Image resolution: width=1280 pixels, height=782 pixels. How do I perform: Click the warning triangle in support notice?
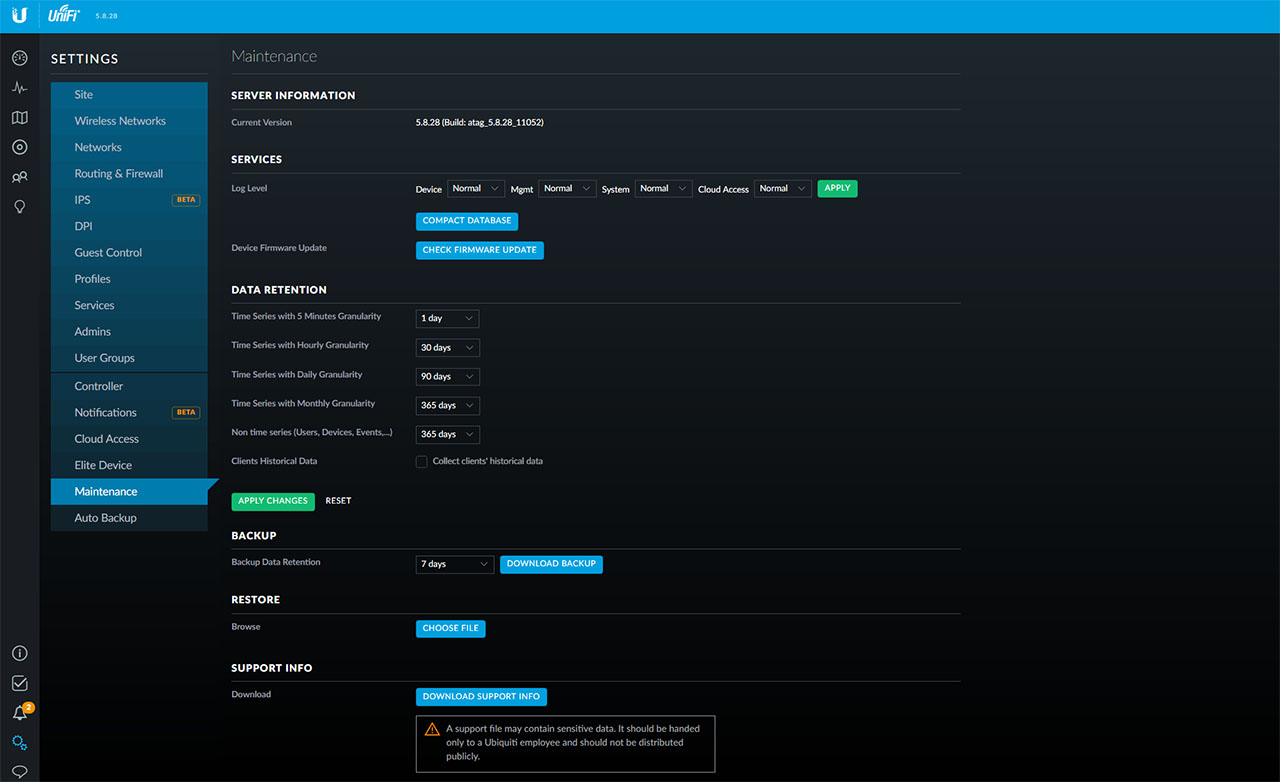[432, 729]
